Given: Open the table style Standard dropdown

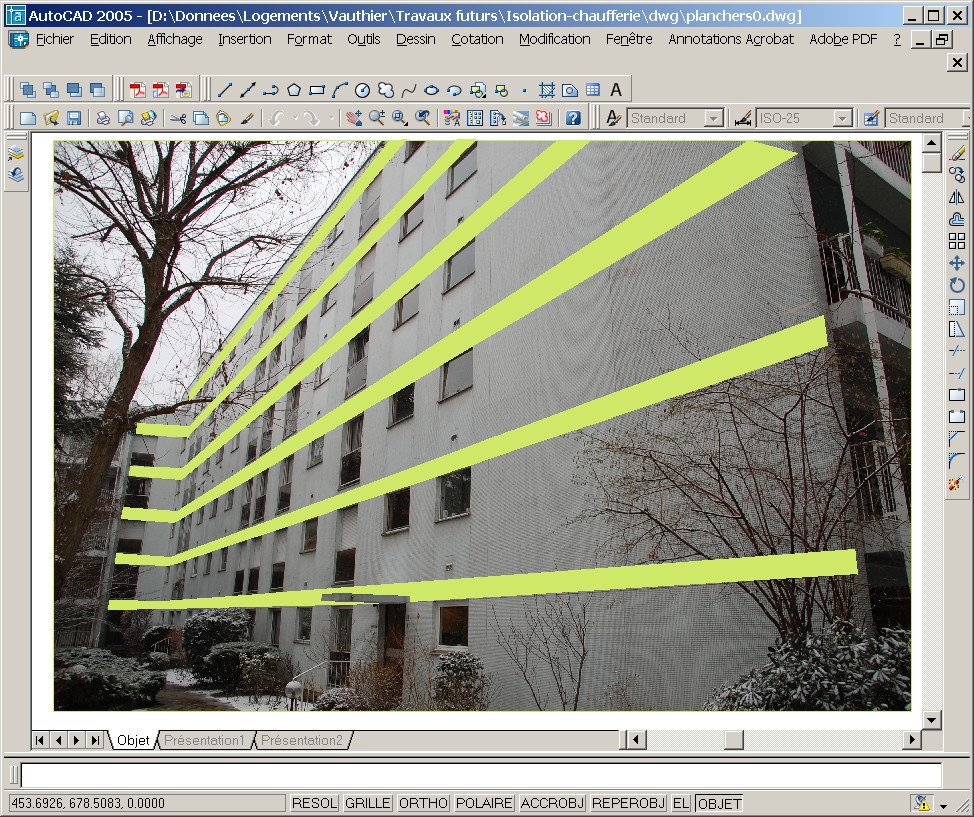Looking at the screenshot, I should click(967, 118).
